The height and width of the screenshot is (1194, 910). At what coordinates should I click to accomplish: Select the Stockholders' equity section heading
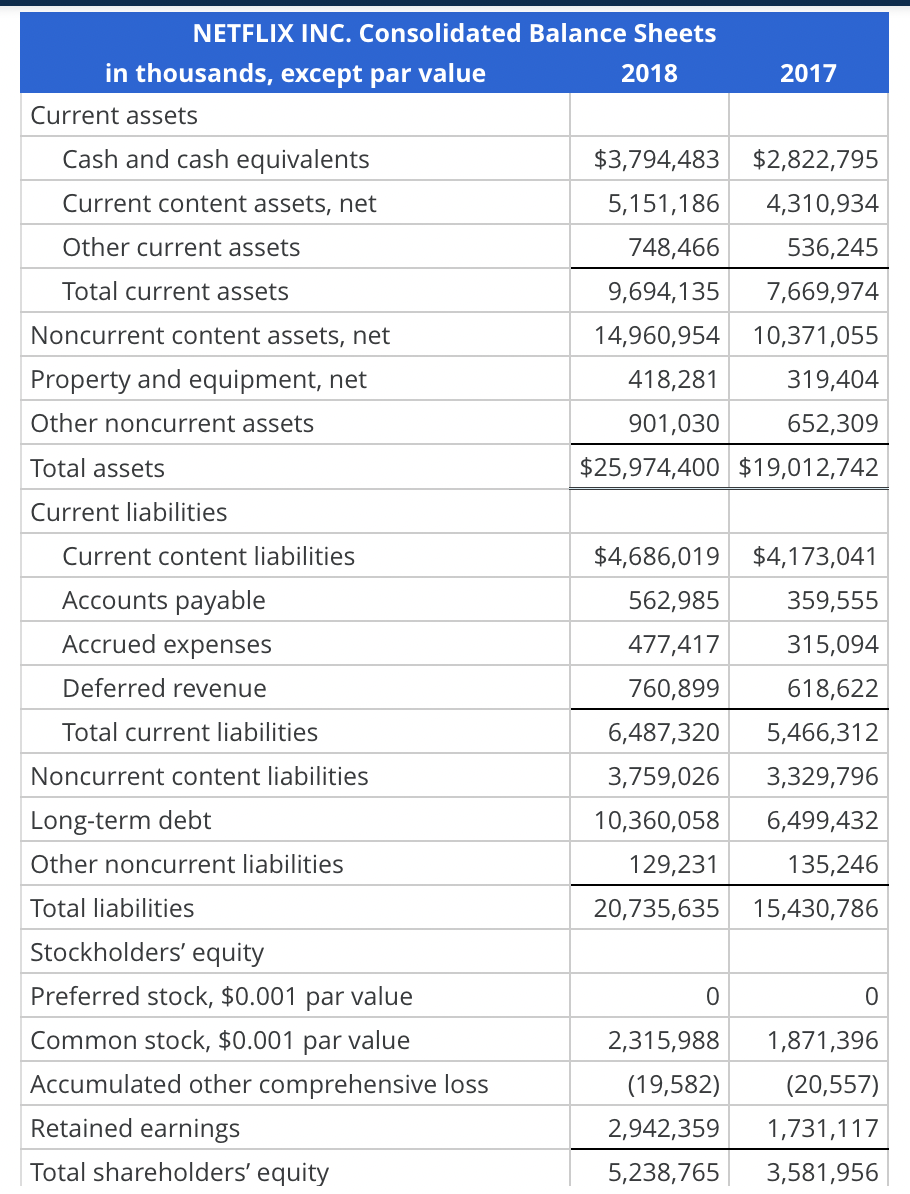pos(147,952)
